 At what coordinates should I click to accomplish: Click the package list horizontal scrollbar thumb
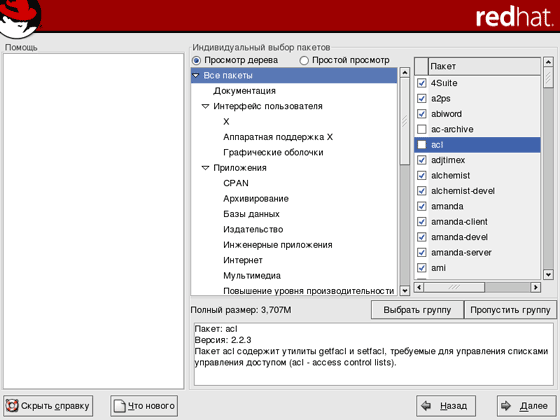(x=454, y=287)
